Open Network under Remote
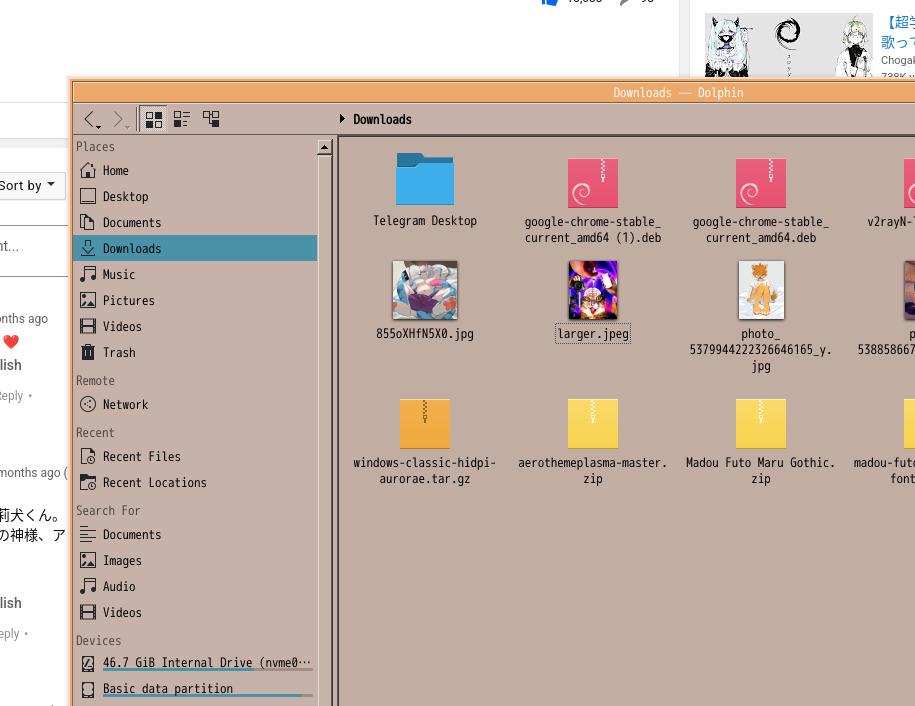The image size is (915, 706). pyautogui.click(x=195, y=404)
